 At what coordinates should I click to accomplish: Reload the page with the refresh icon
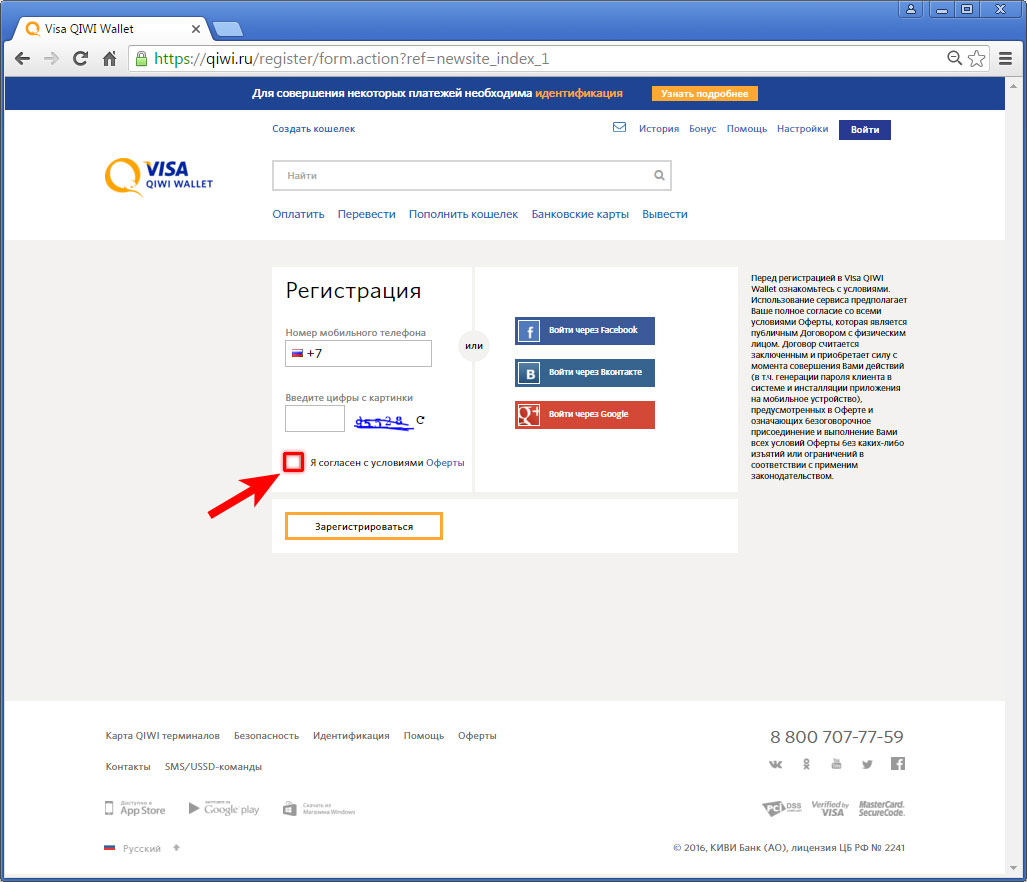pos(81,59)
